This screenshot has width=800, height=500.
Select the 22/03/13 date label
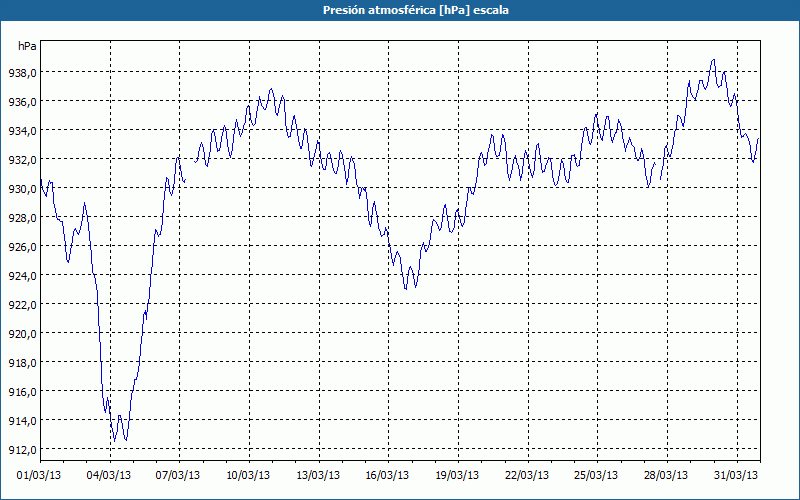click(527, 476)
